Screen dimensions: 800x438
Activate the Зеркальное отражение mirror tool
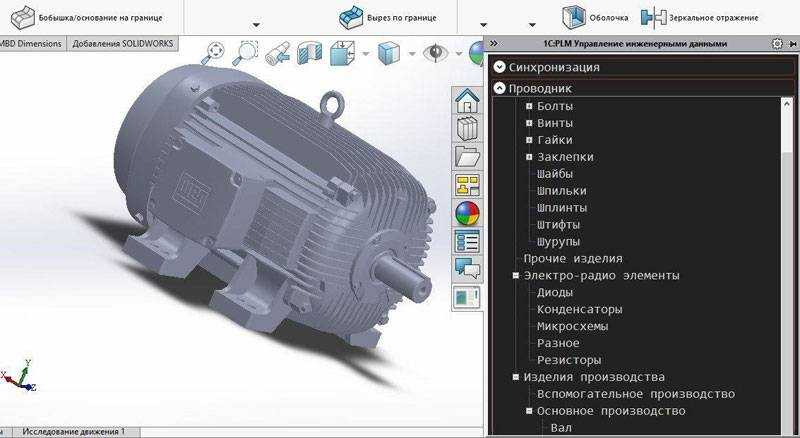699,18
